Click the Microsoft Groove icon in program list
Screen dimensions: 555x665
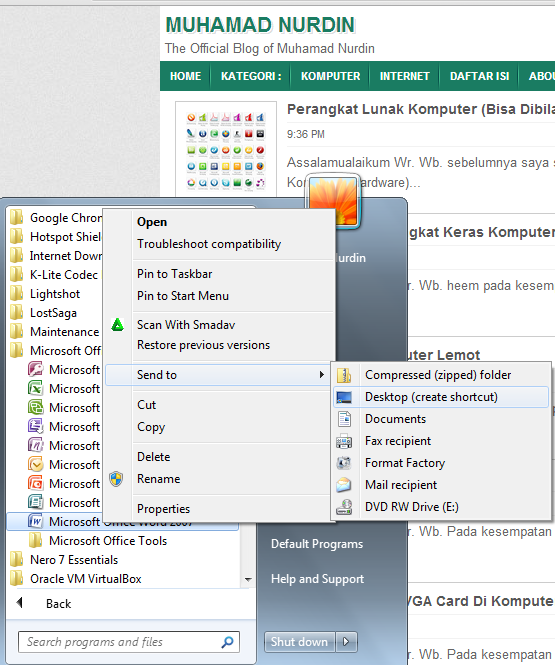pyautogui.click(x=35, y=407)
